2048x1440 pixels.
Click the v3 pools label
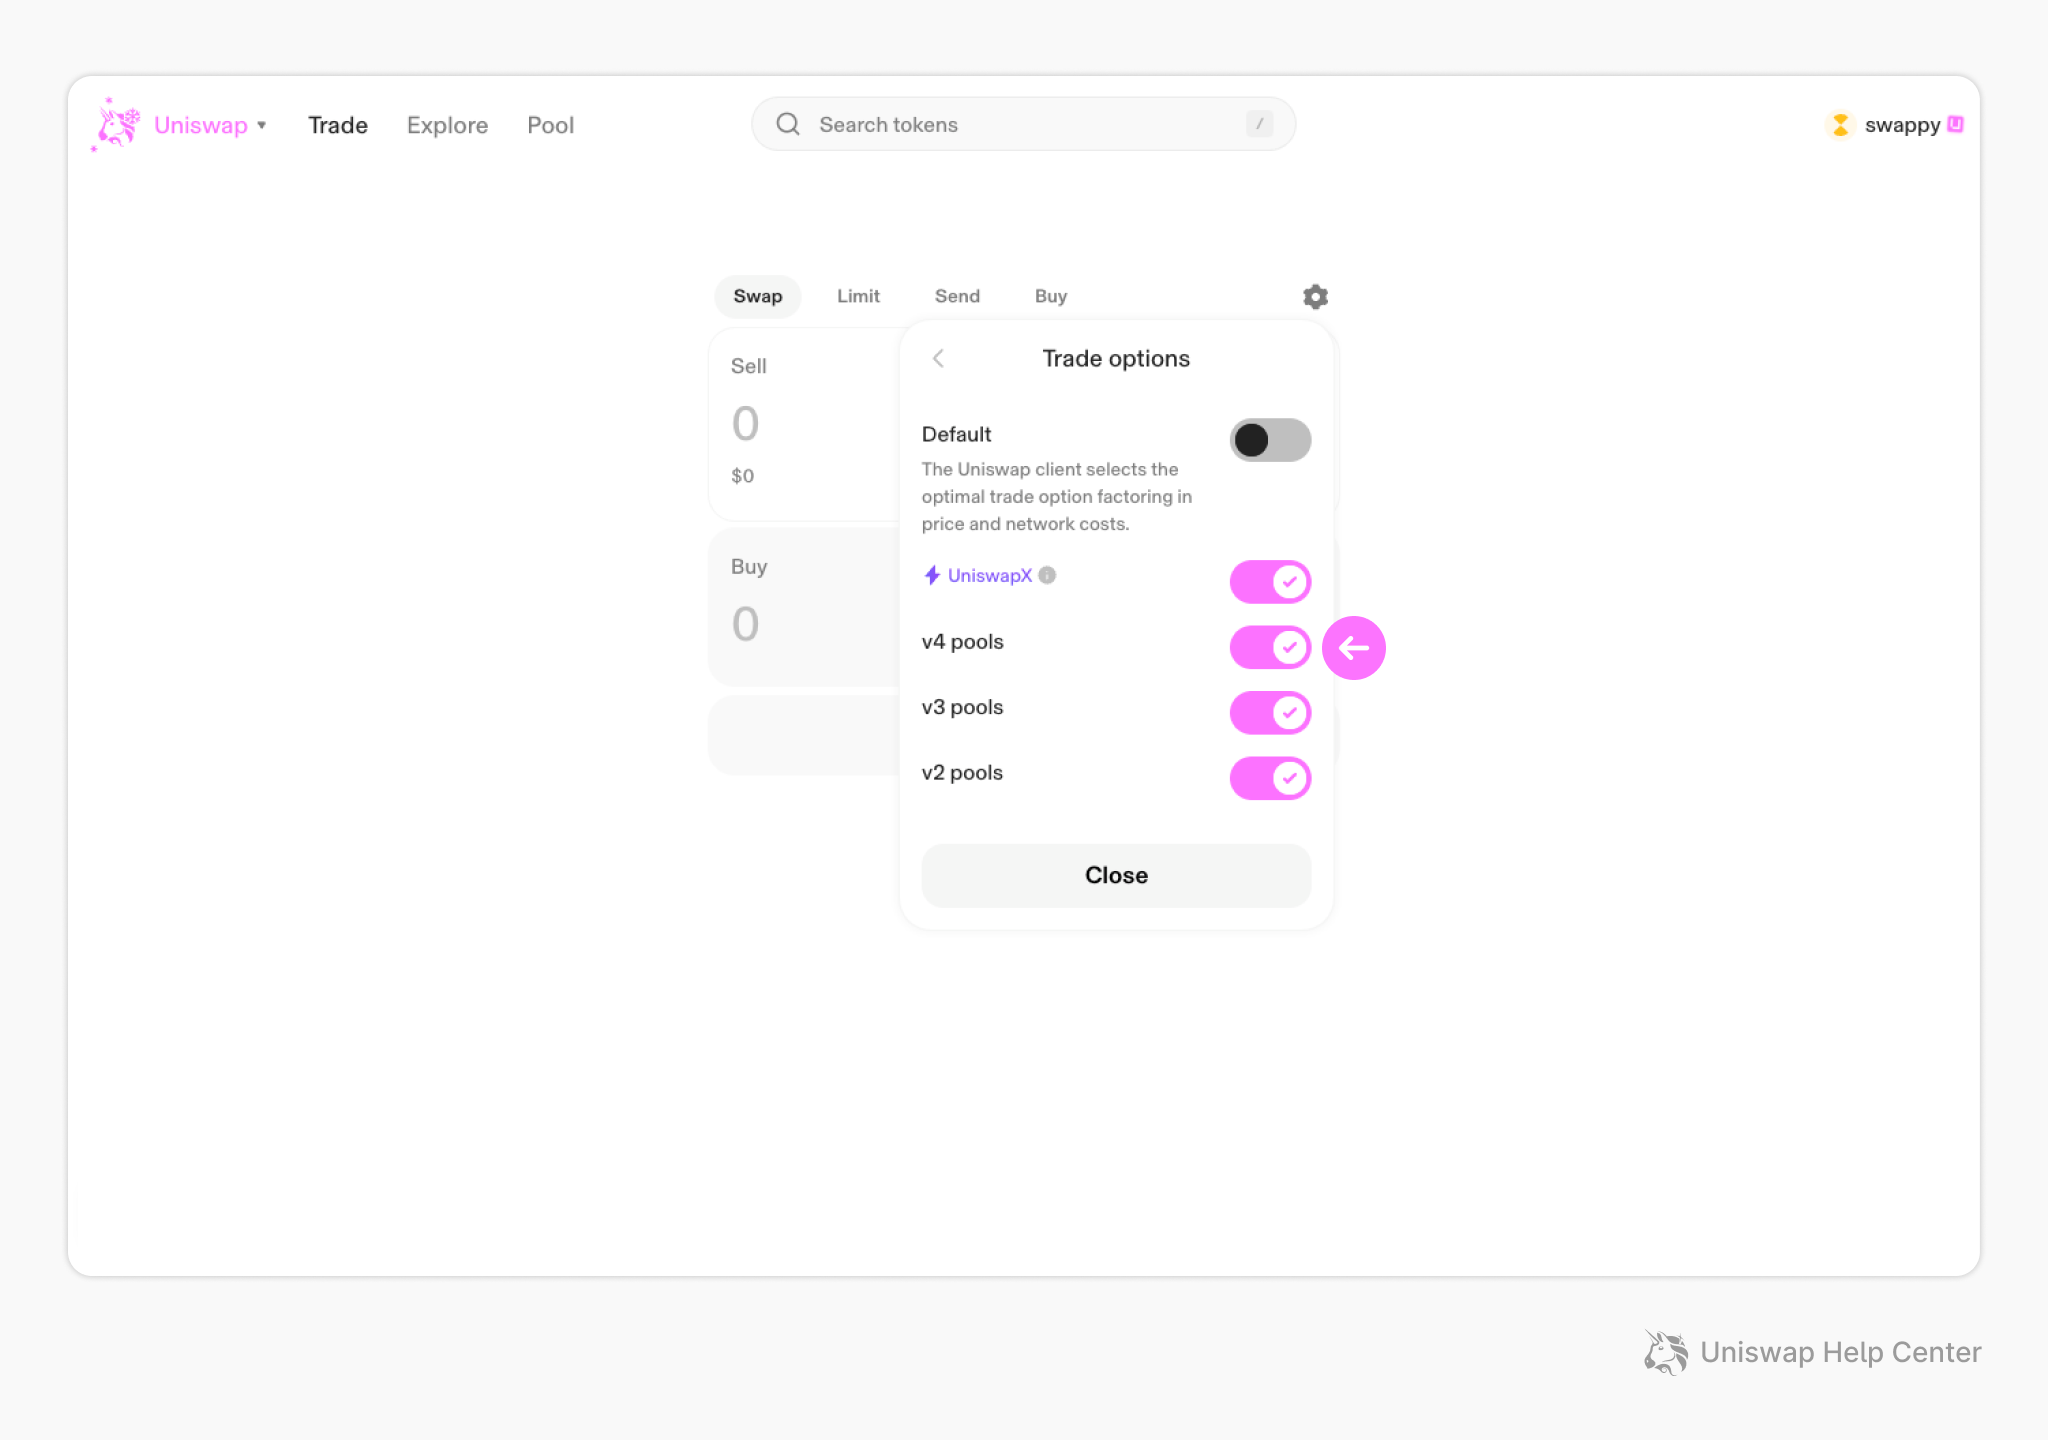[x=962, y=707]
